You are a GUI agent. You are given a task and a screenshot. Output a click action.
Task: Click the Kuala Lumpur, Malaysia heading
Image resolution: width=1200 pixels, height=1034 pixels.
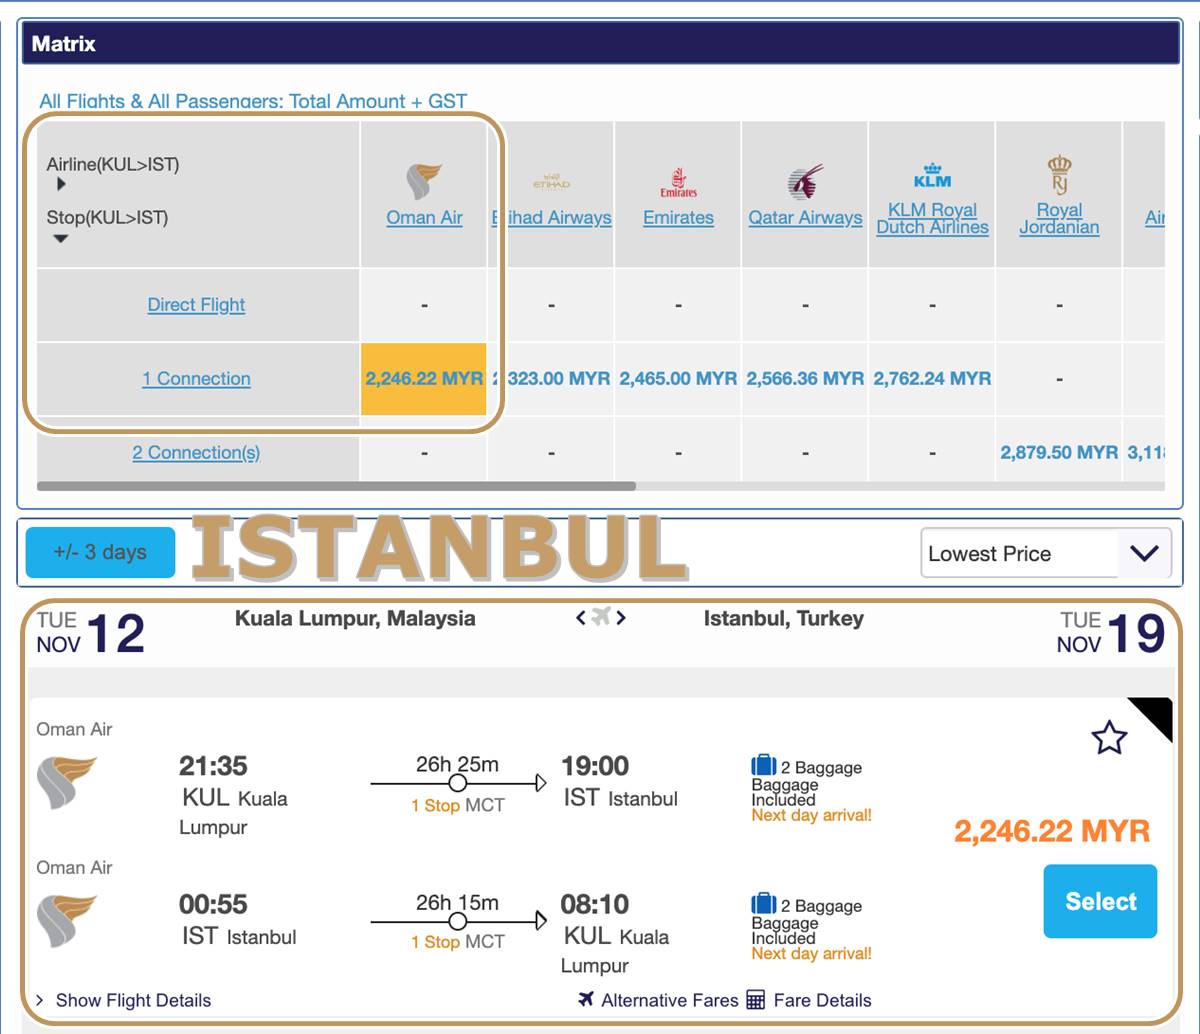click(355, 618)
